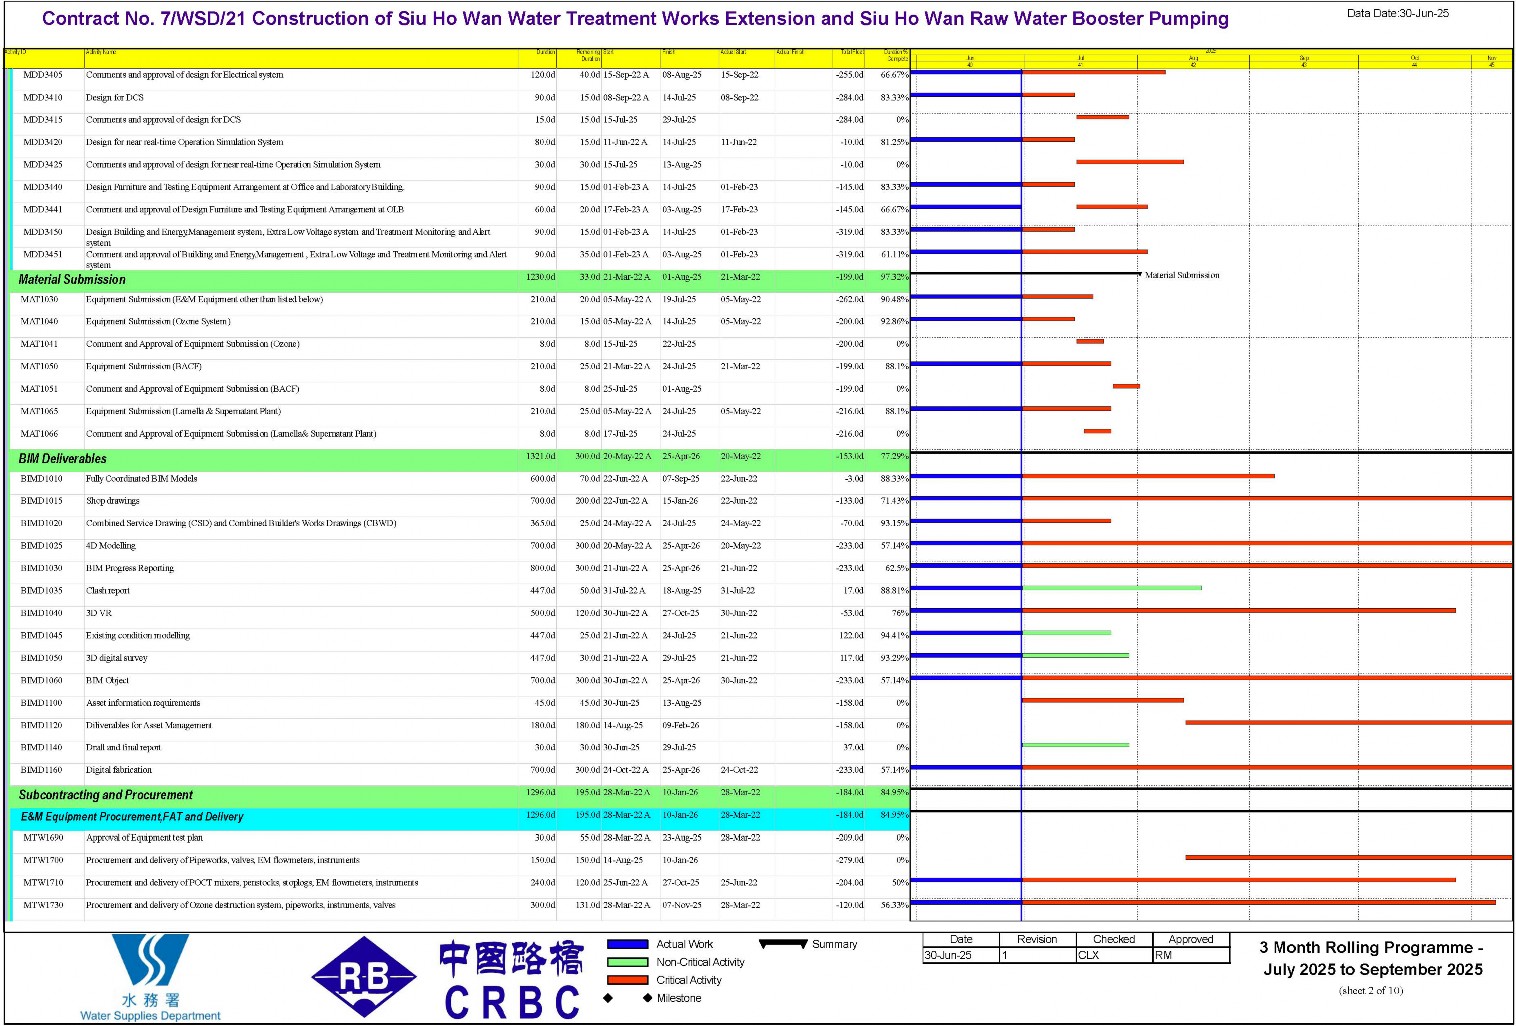This screenshot has width=1516, height=1026.
Task: Select the E&M Equipment Procurement, FAT and Delivery band
Action: point(460,817)
